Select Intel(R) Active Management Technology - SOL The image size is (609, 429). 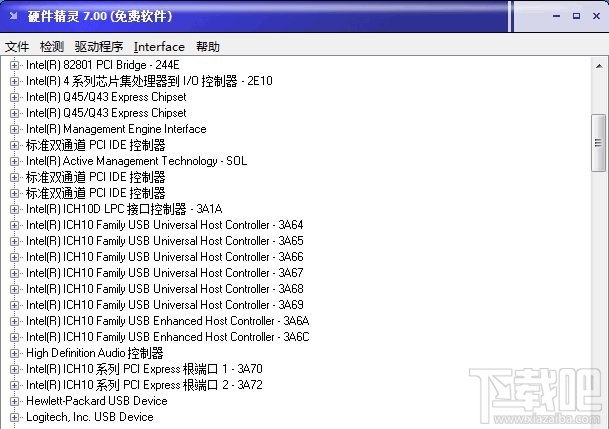point(136,161)
